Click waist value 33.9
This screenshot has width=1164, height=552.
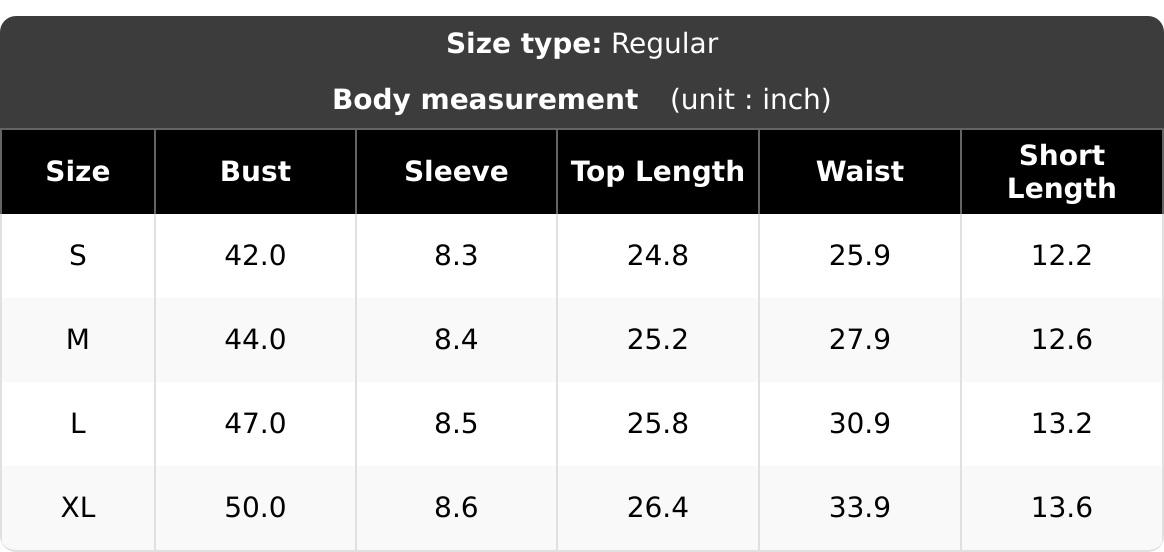pos(860,508)
